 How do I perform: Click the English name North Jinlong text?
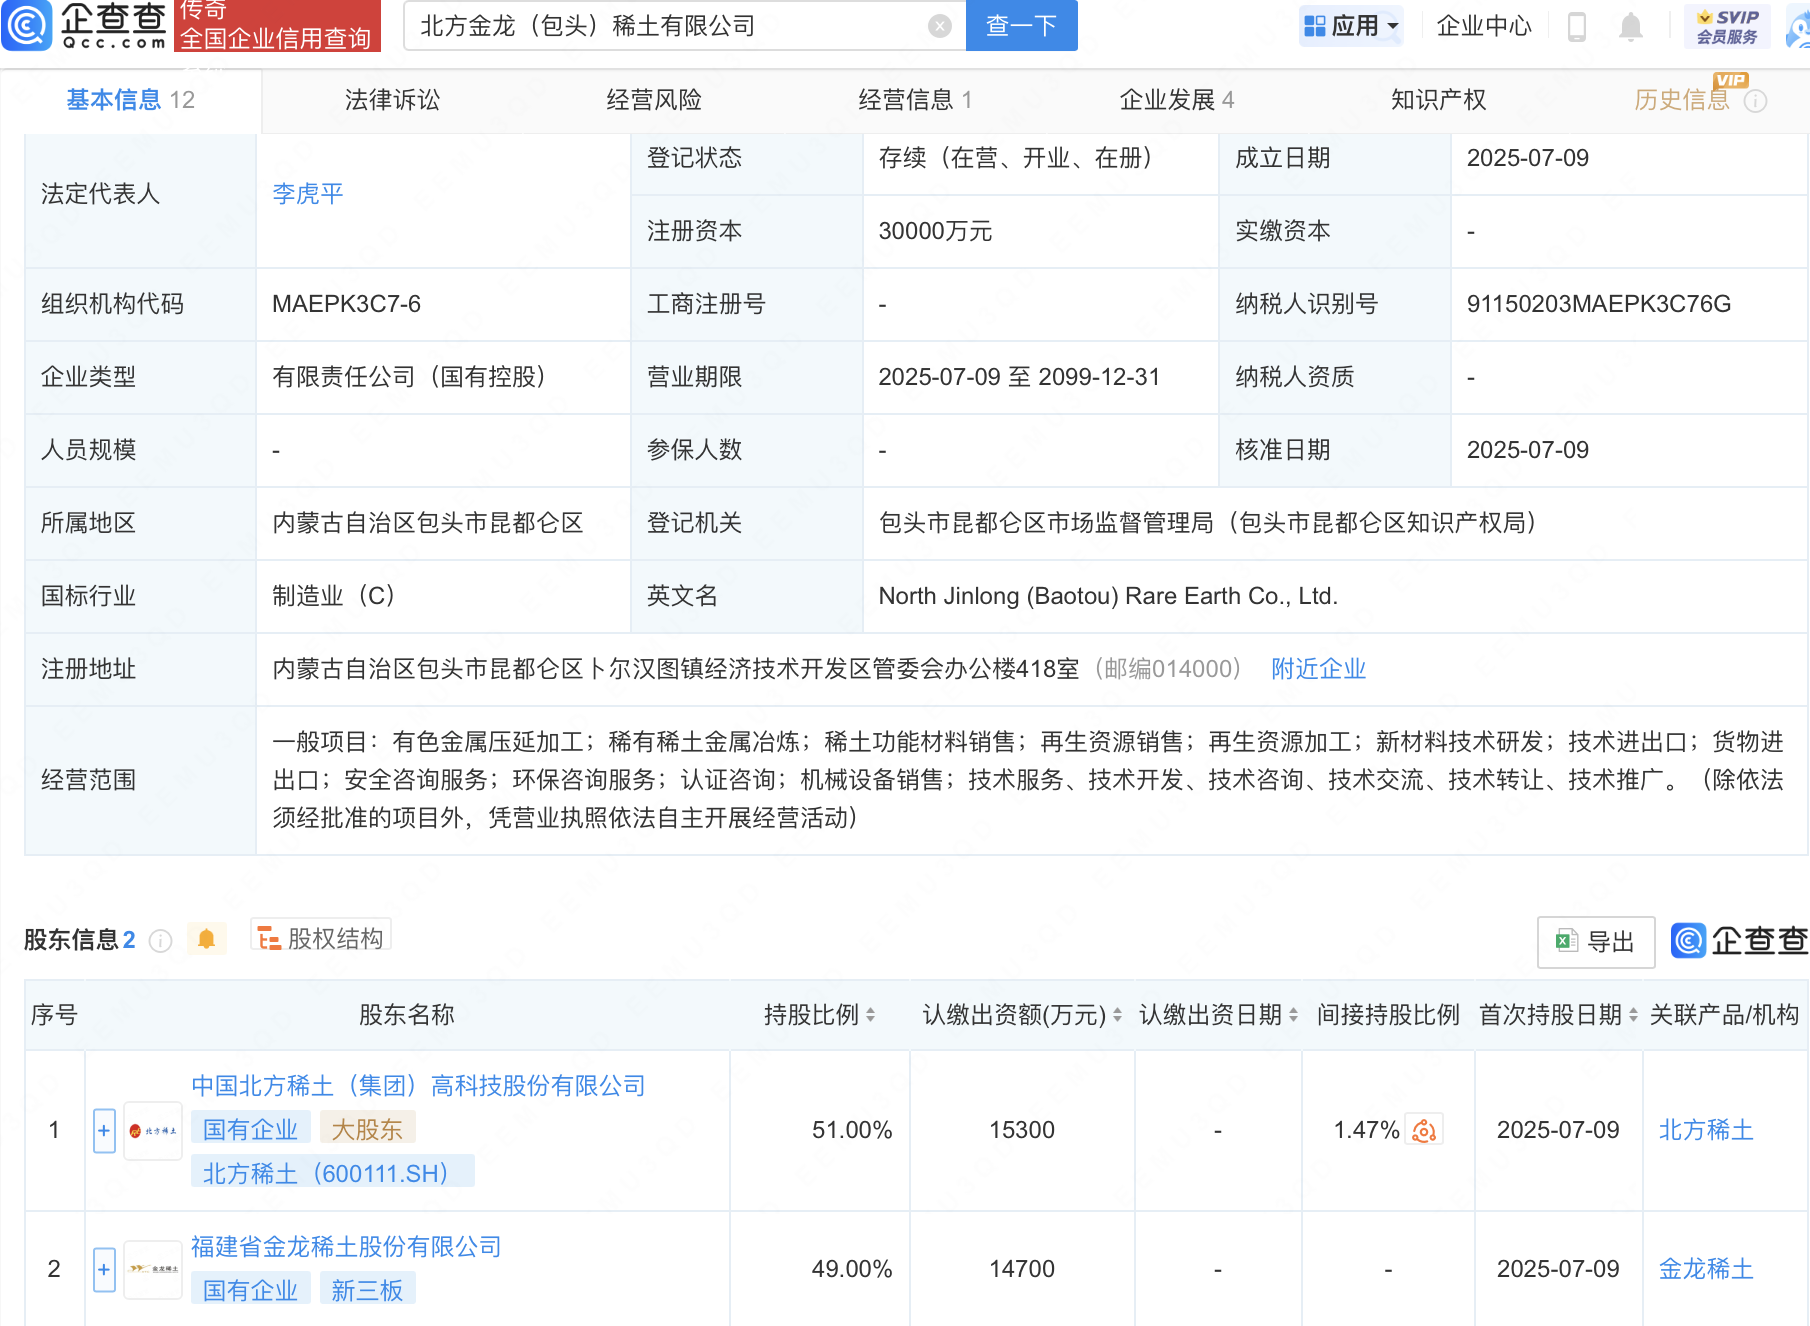1108,597
